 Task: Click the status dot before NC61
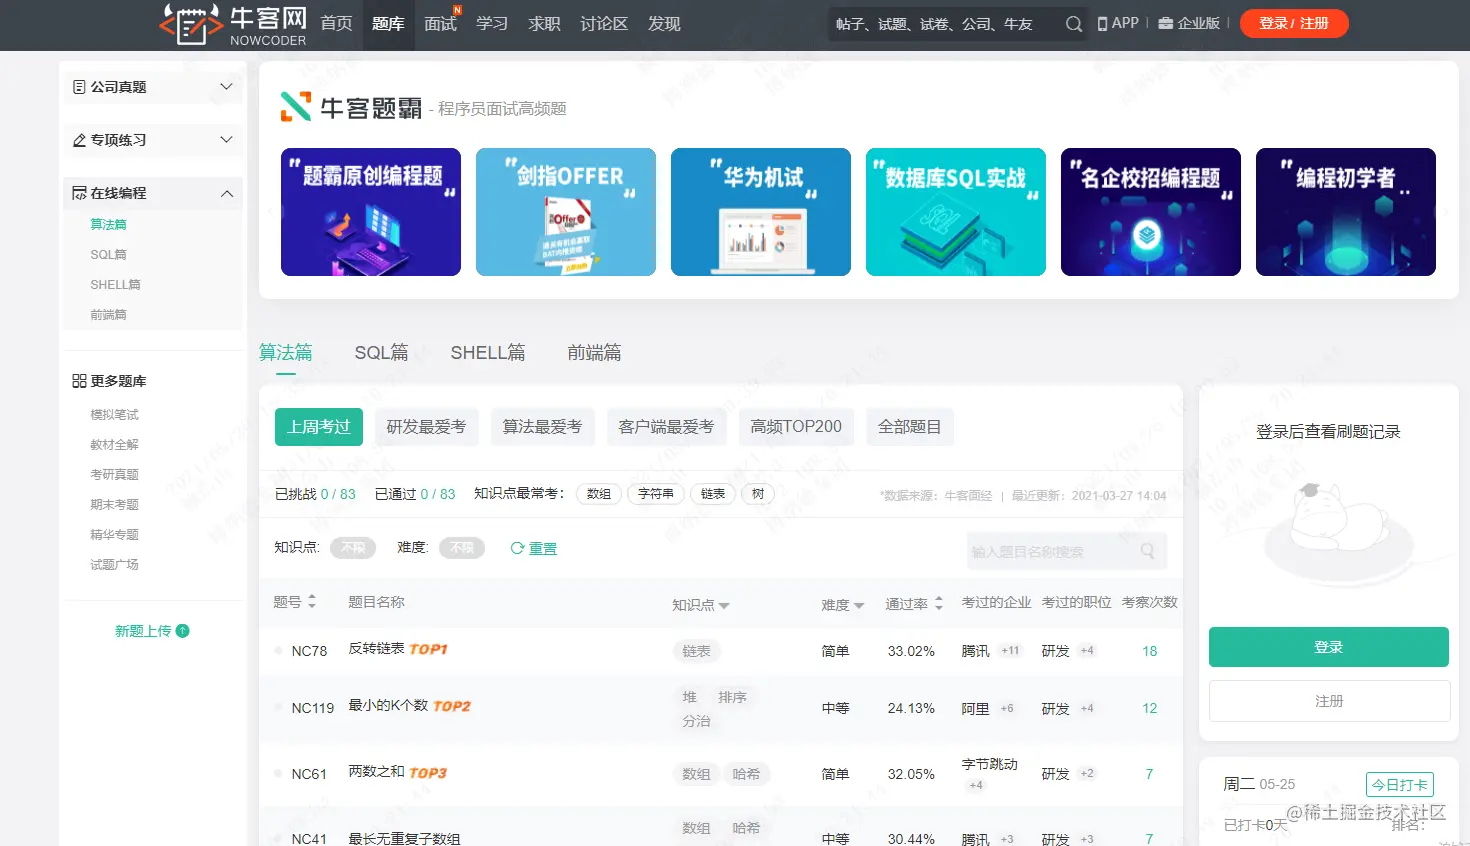(x=279, y=774)
